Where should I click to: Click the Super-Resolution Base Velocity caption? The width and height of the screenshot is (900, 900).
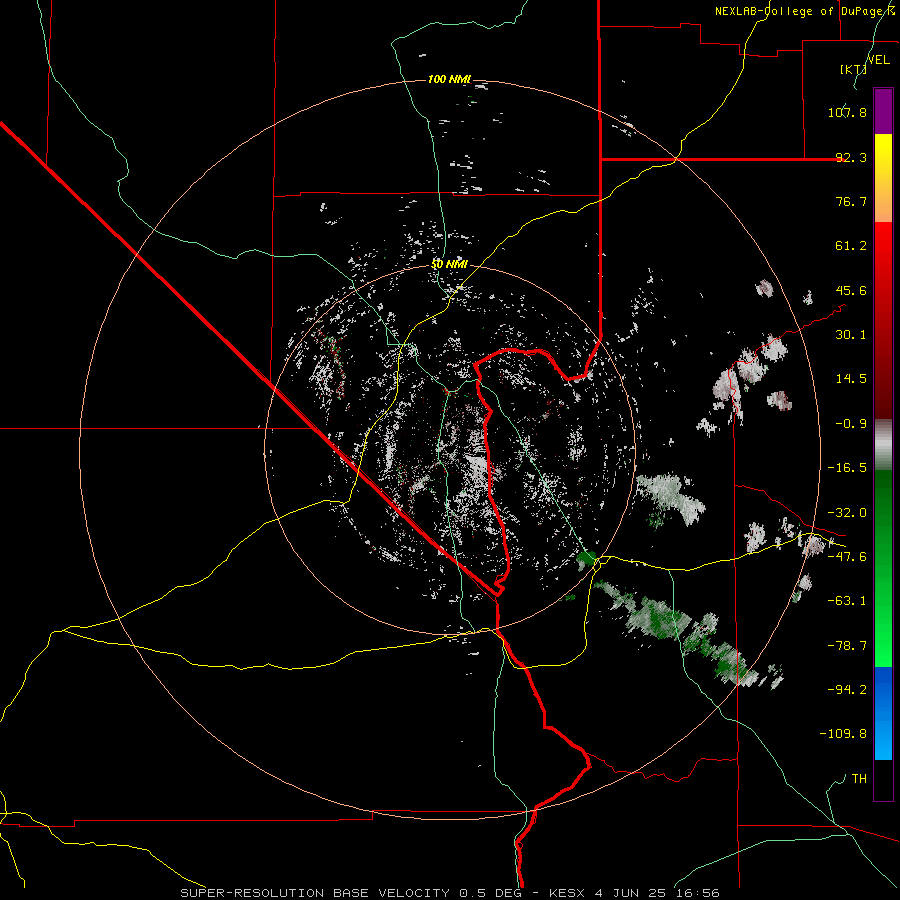449,893
